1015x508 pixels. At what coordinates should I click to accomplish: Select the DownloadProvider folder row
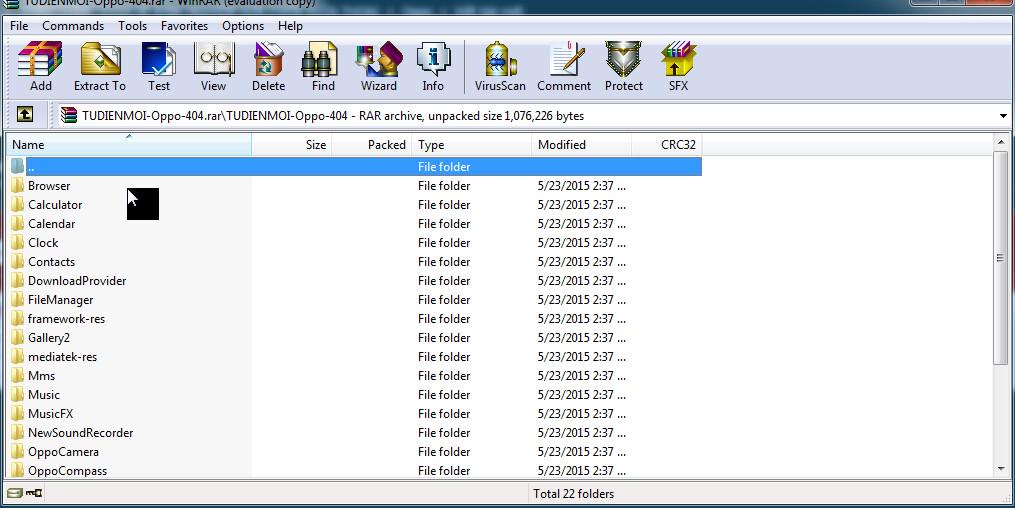coord(354,280)
